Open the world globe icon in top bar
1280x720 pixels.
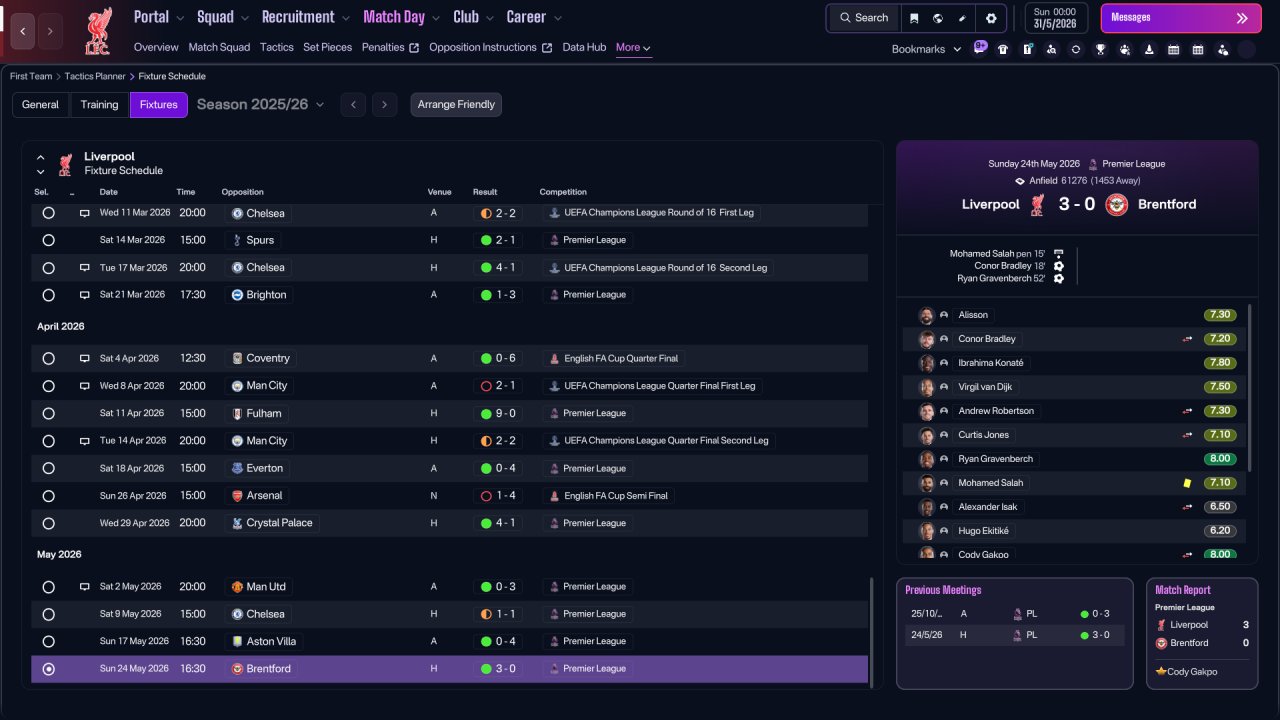pos(938,18)
